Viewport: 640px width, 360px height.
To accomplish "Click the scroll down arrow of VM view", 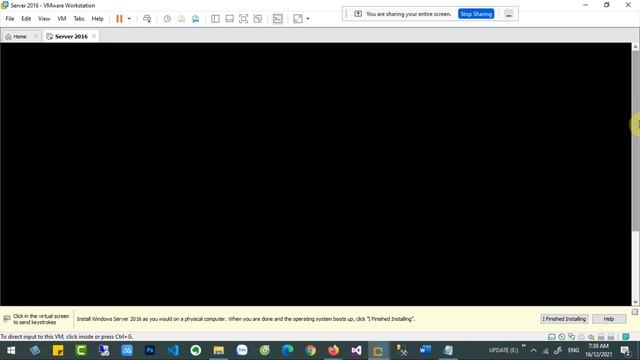I will click(x=636, y=302).
